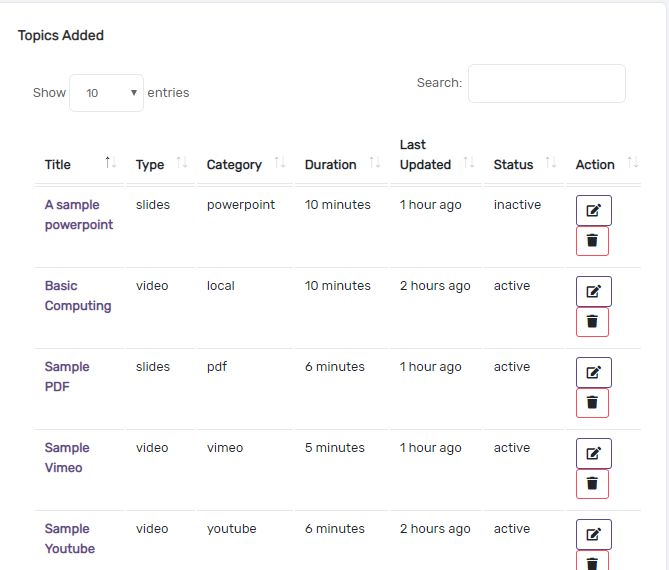The height and width of the screenshot is (570, 669).
Task: Edit the Sample PDF topic
Action: tap(593, 373)
